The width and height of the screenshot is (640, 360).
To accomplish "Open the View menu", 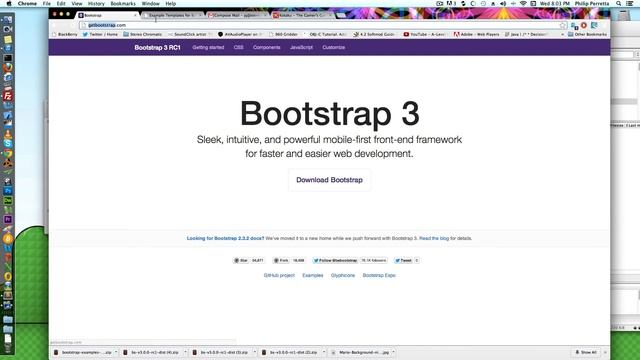I will coord(77,3).
